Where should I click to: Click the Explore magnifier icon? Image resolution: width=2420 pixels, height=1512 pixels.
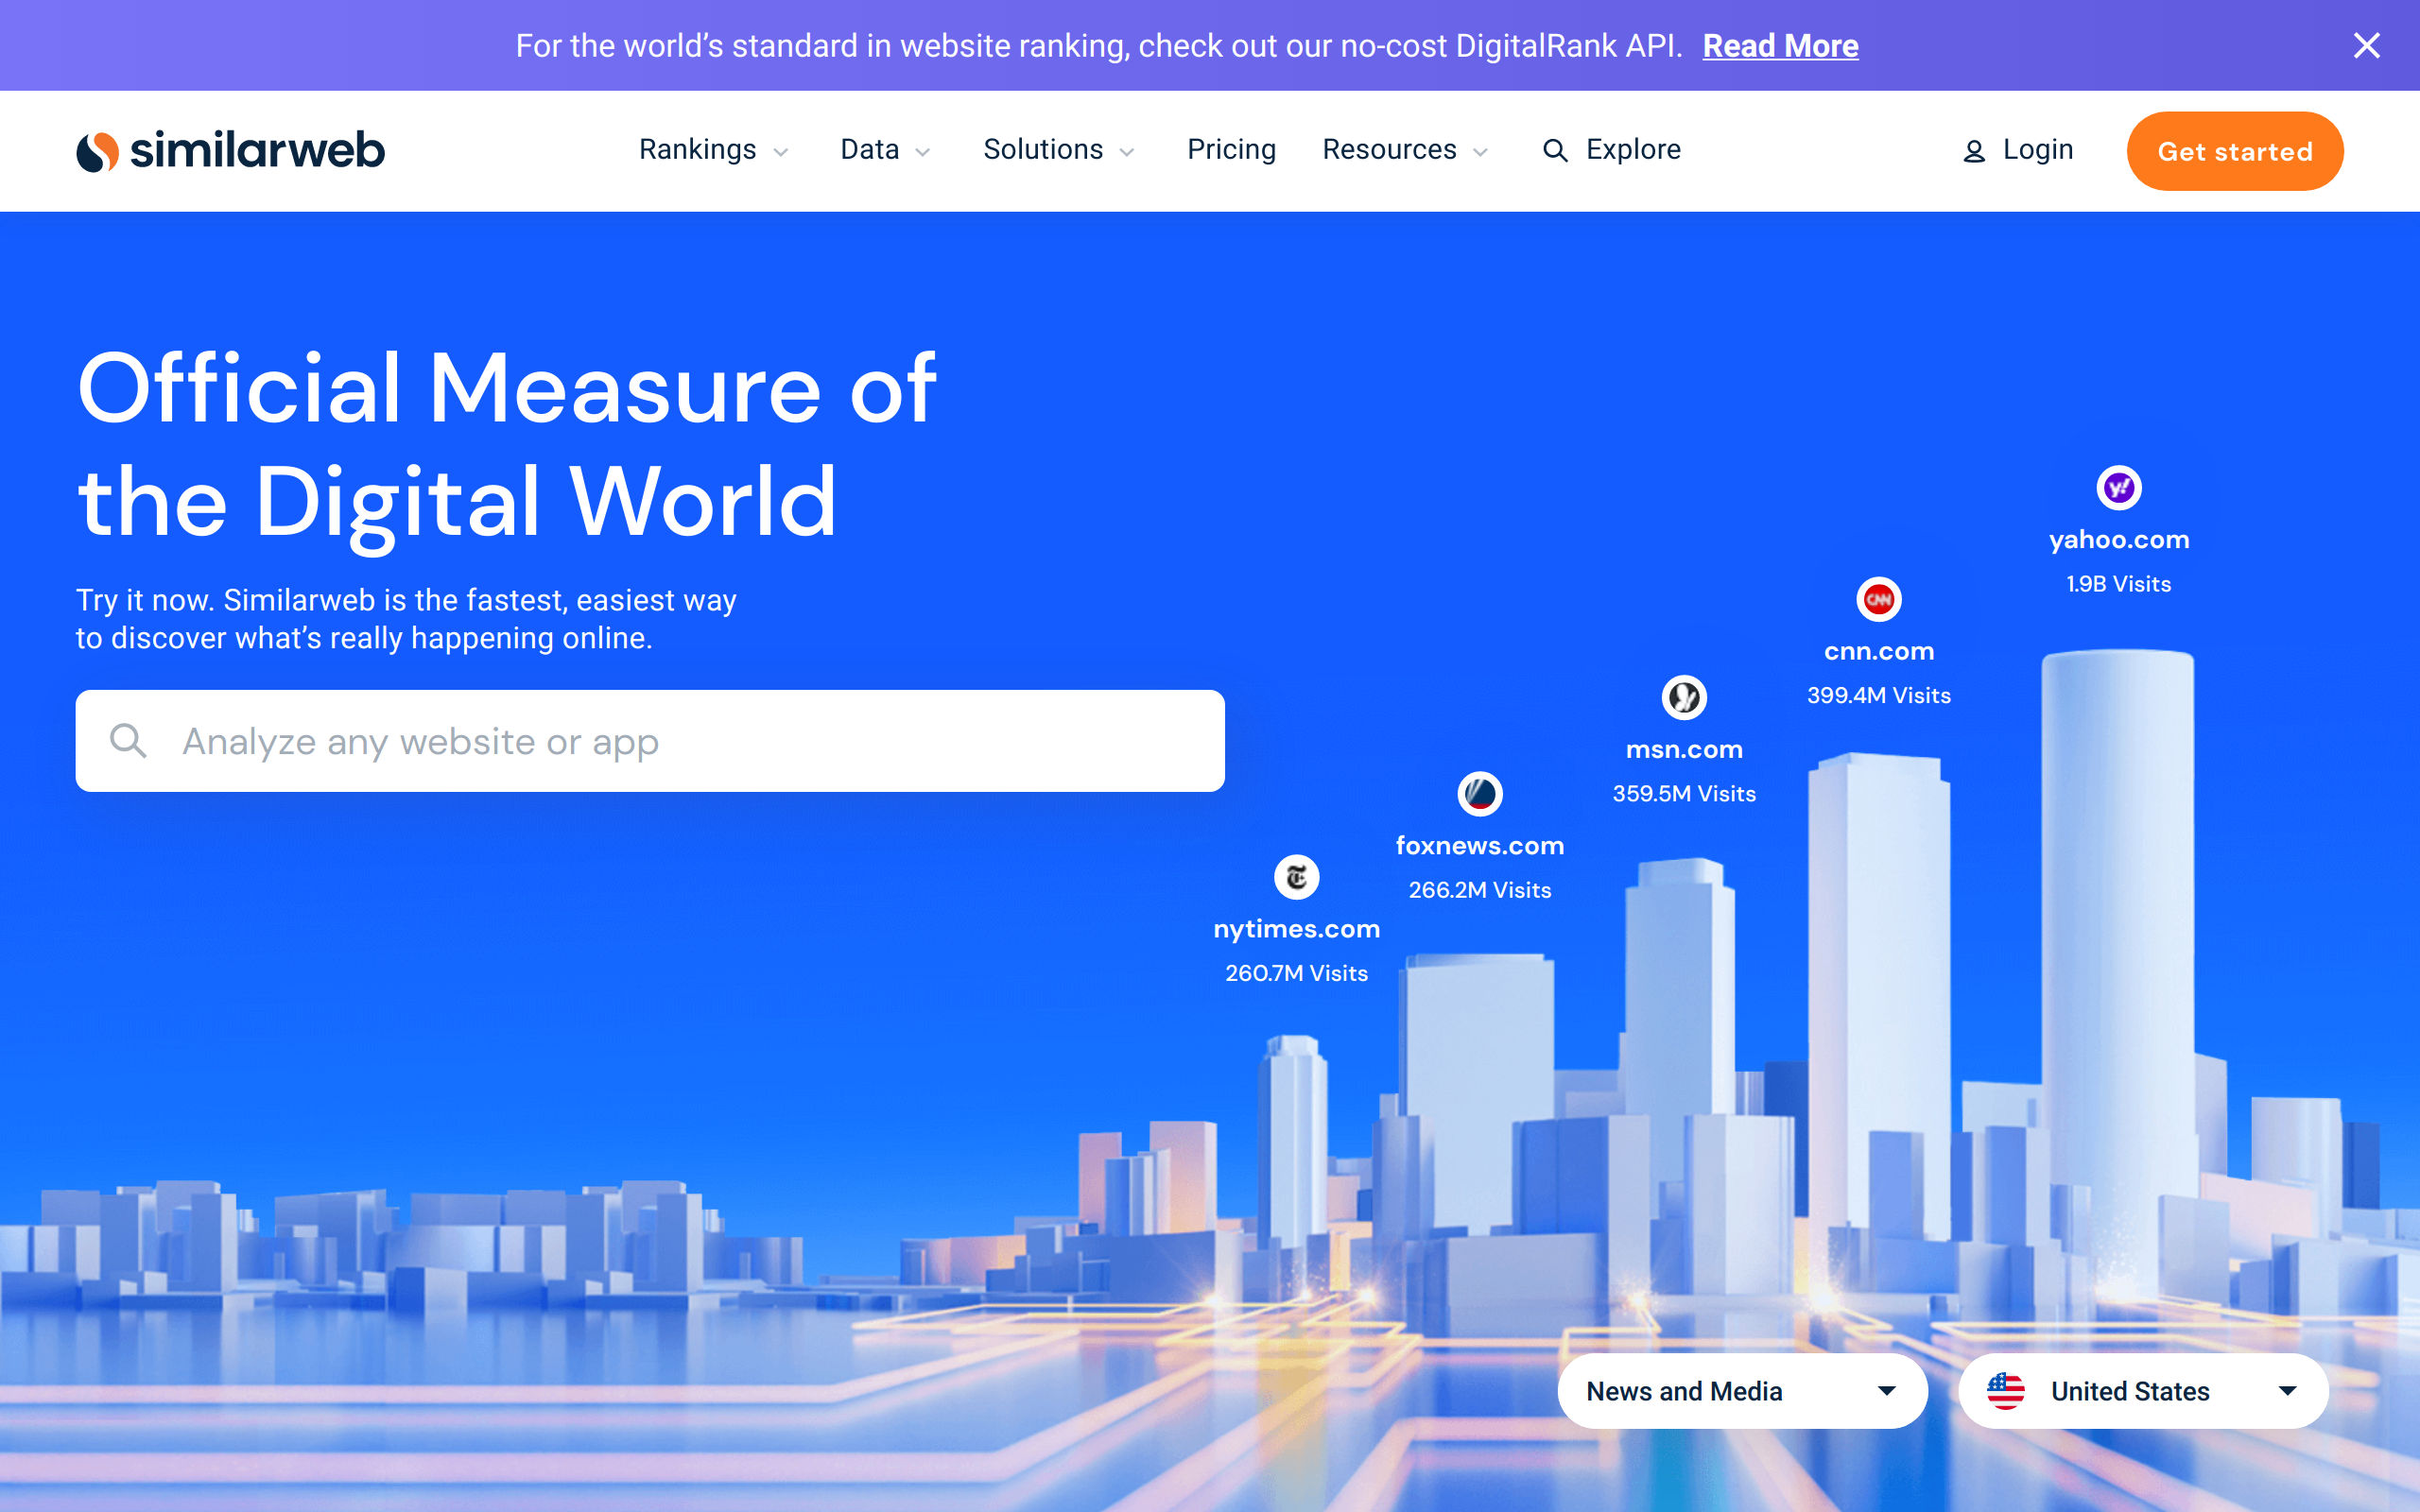point(1554,151)
